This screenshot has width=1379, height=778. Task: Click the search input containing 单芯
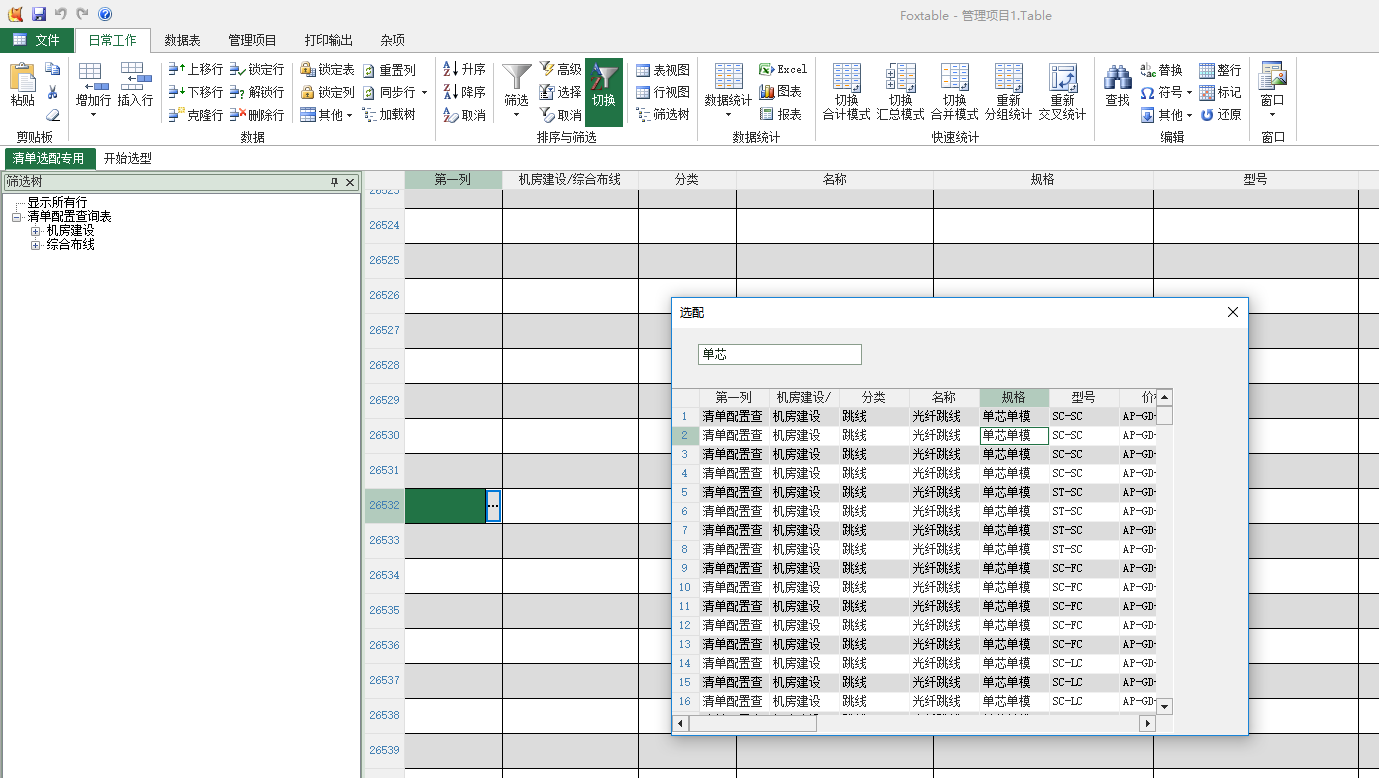click(x=779, y=355)
